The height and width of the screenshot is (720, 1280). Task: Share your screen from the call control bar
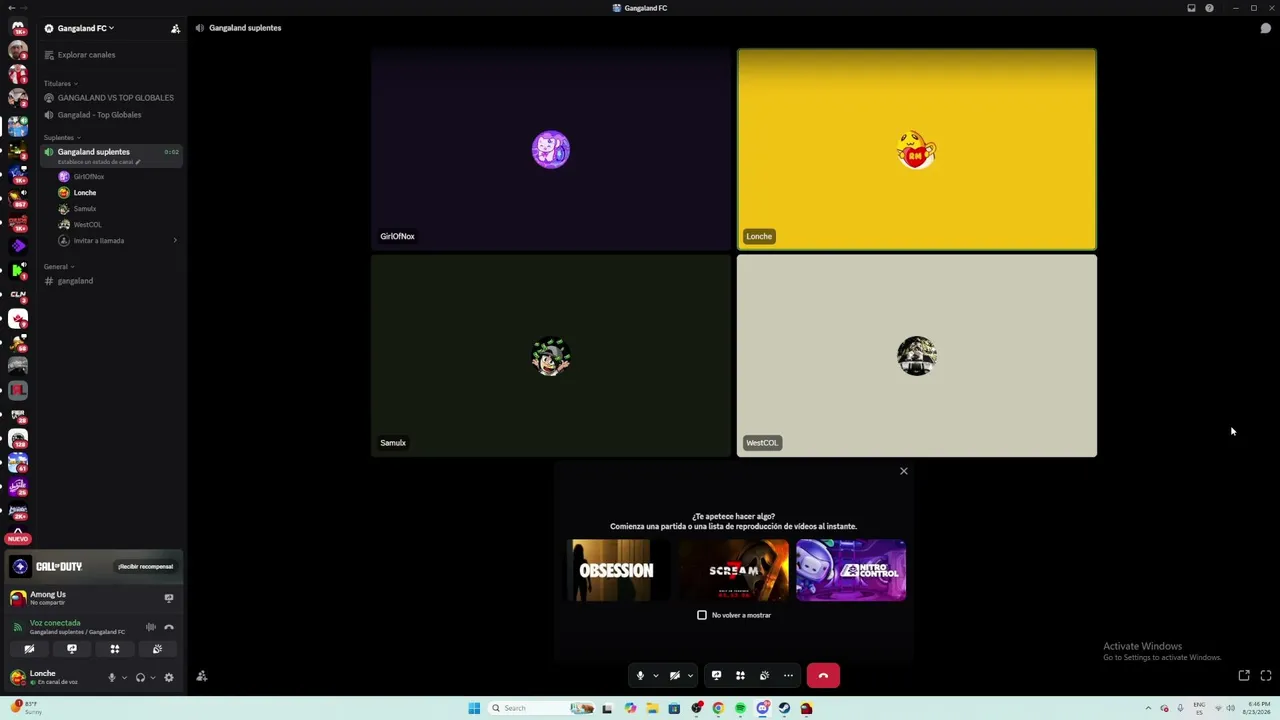click(x=716, y=676)
